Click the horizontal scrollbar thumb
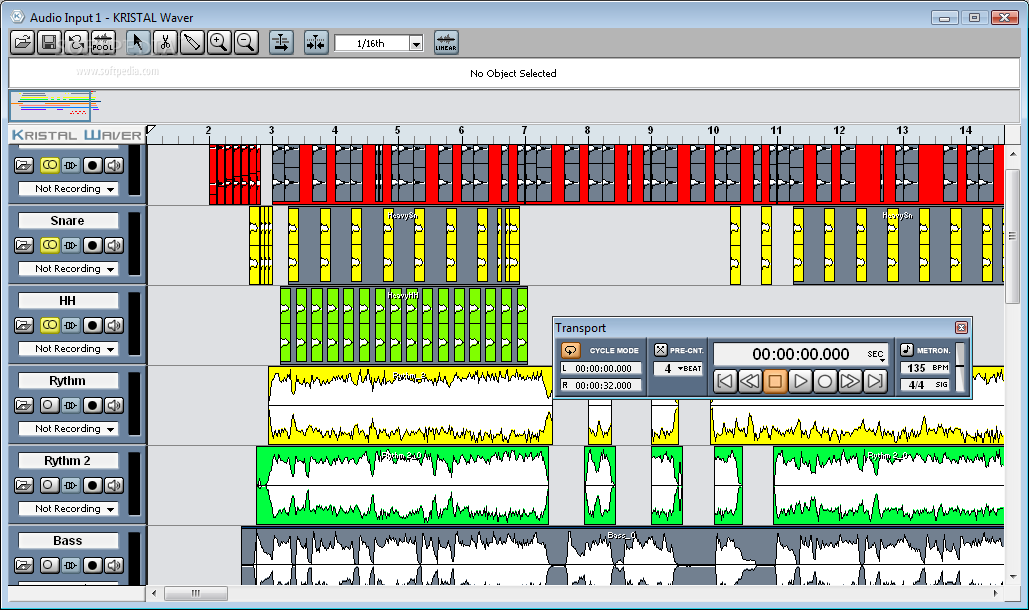This screenshot has width=1029, height=610. (196, 593)
